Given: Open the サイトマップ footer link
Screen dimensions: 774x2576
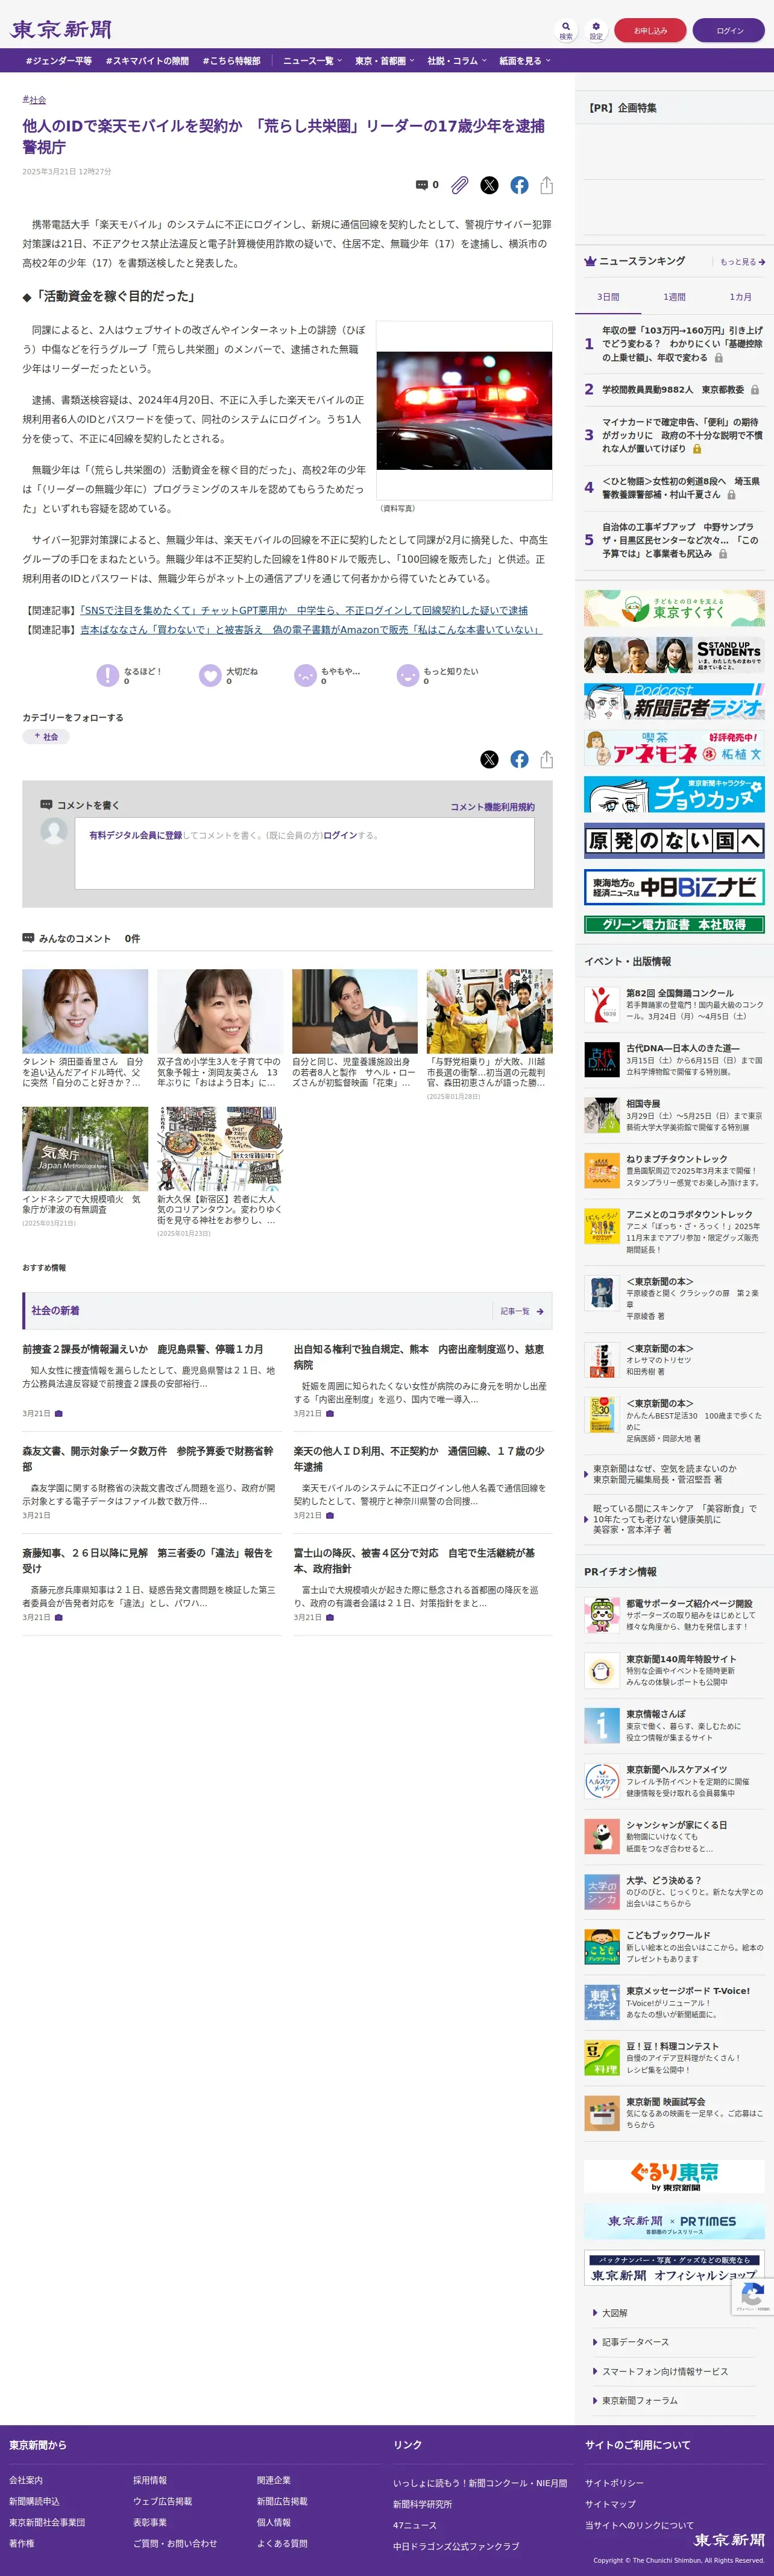Looking at the screenshot, I should pos(610,2504).
